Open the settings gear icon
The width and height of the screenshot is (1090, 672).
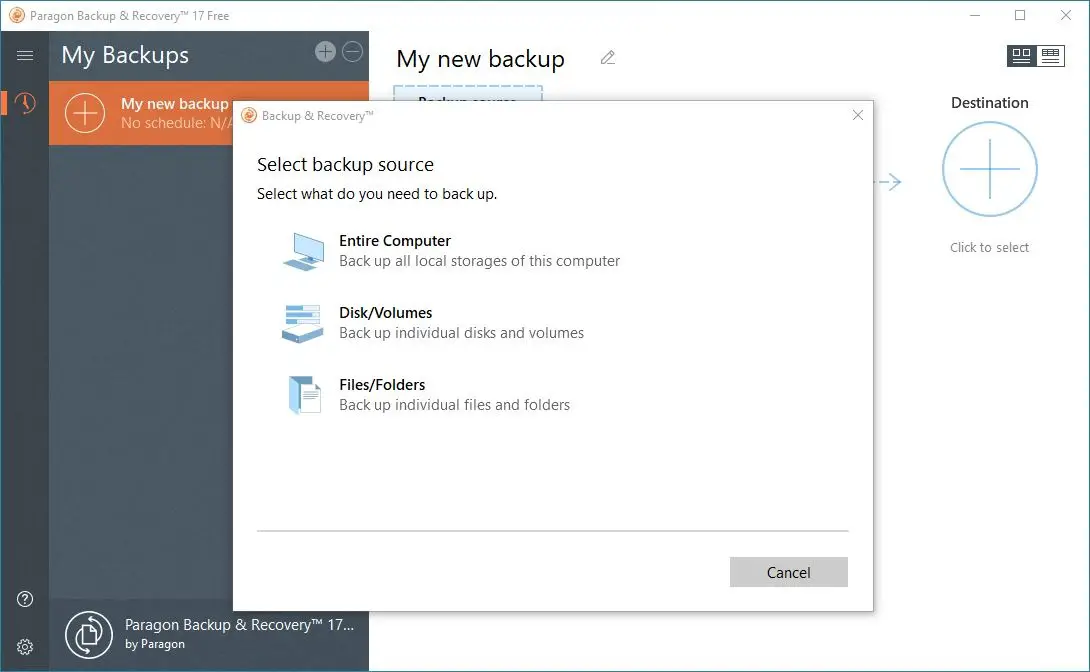click(x=25, y=647)
